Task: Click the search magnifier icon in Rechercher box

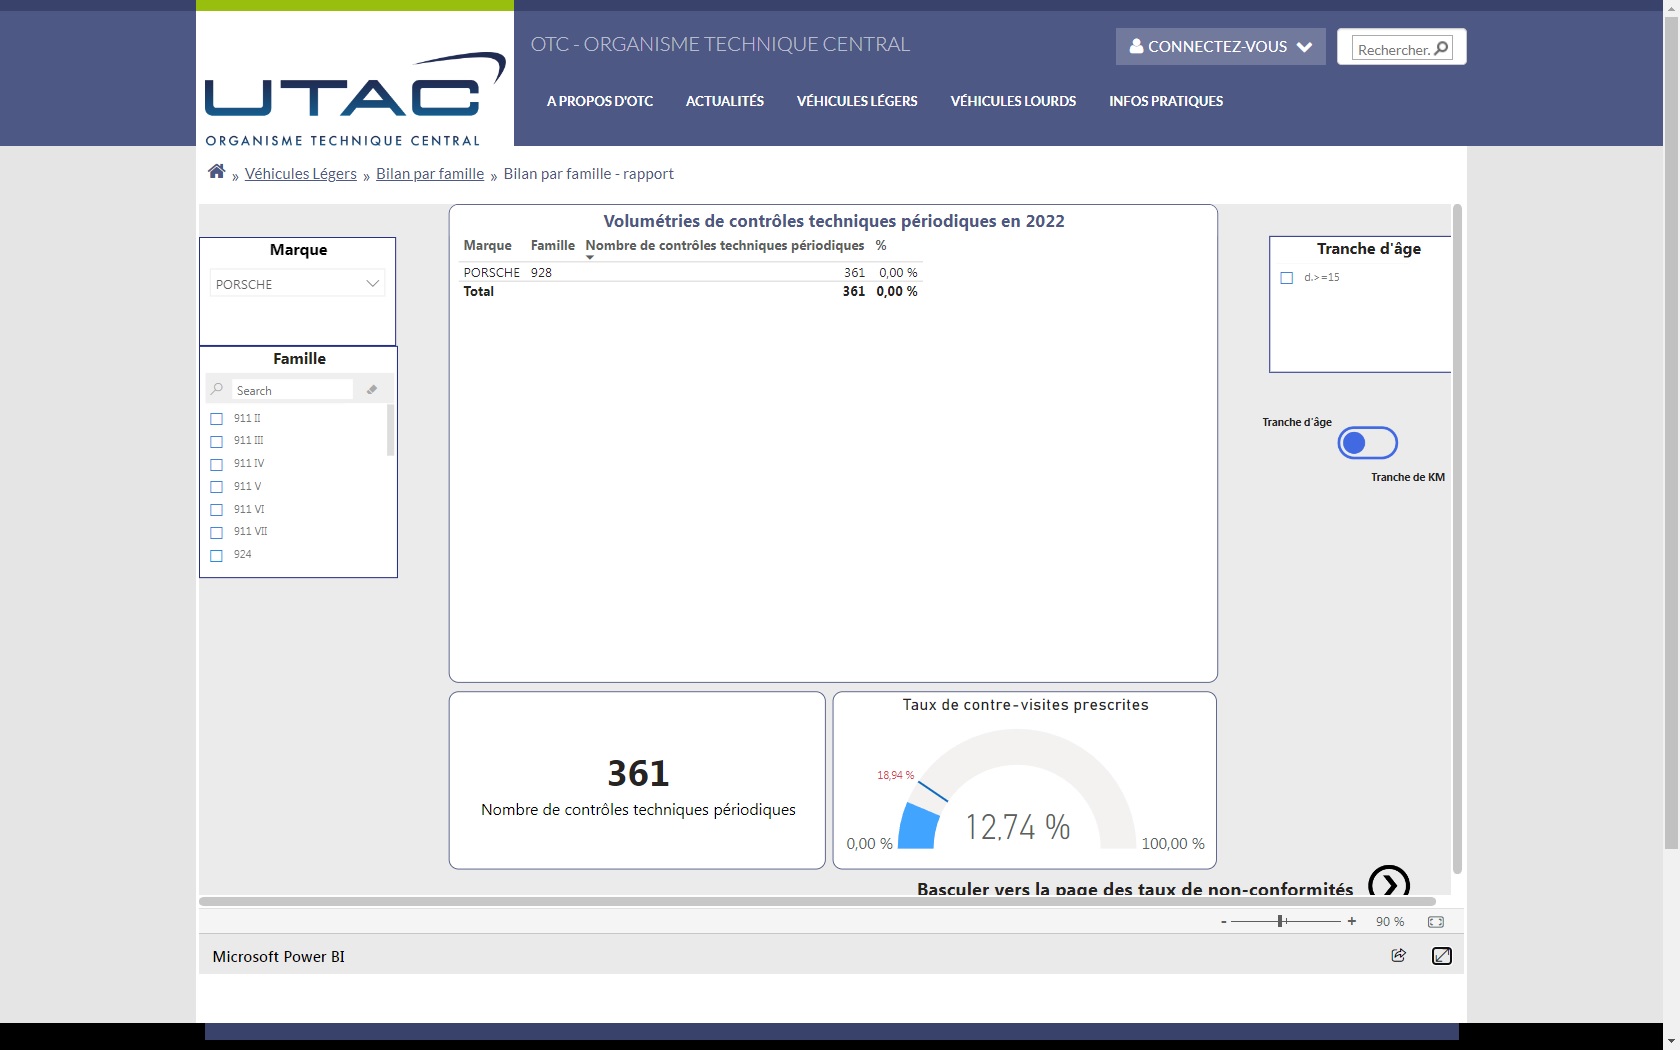Action: click(1441, 48)
